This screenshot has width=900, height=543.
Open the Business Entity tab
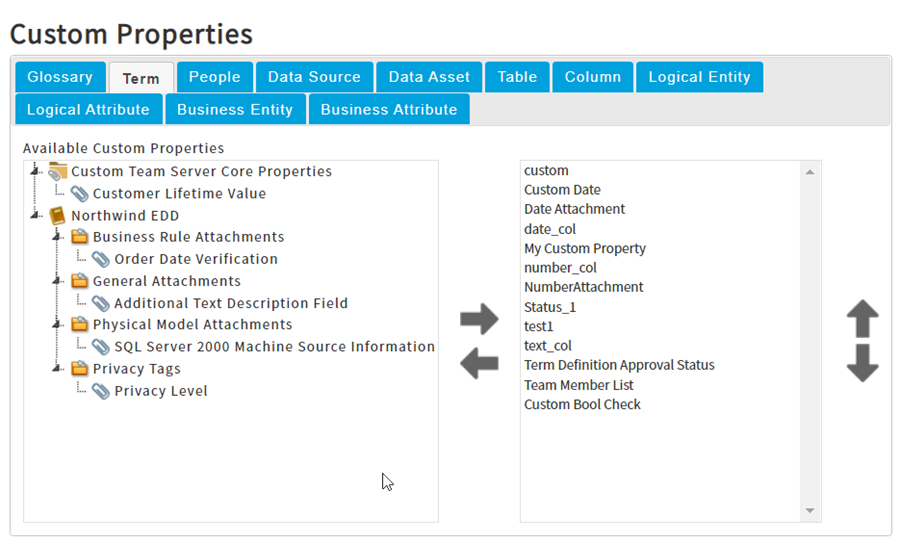[x=235, y=110]
